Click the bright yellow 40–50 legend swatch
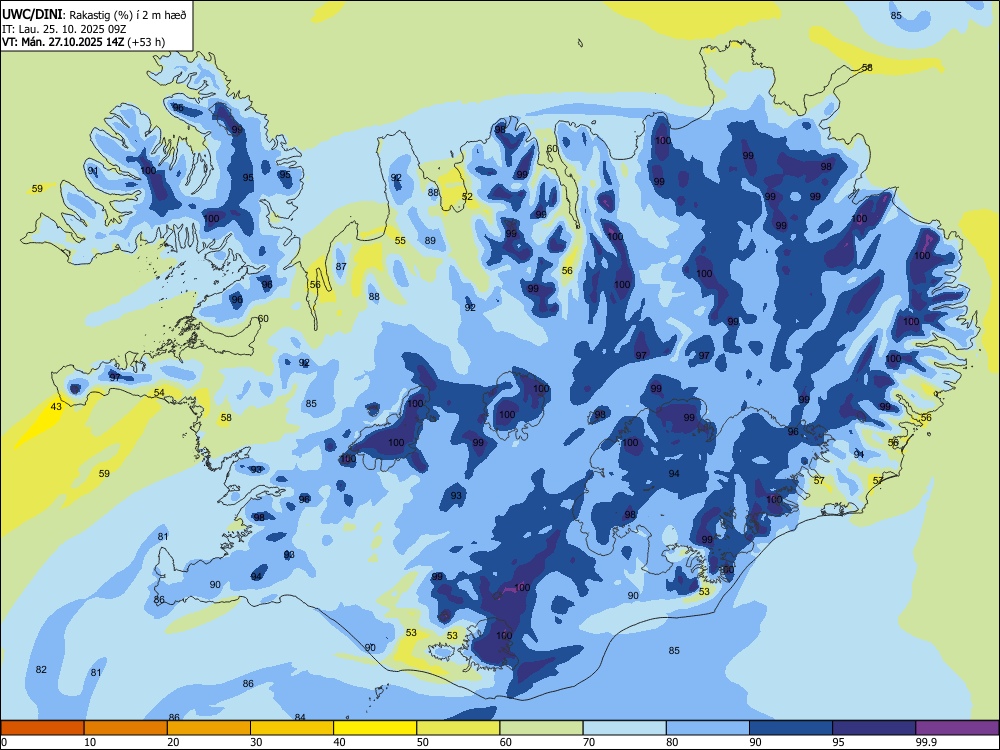Viewport: 1000px width, 750px height. coord(375,728)
